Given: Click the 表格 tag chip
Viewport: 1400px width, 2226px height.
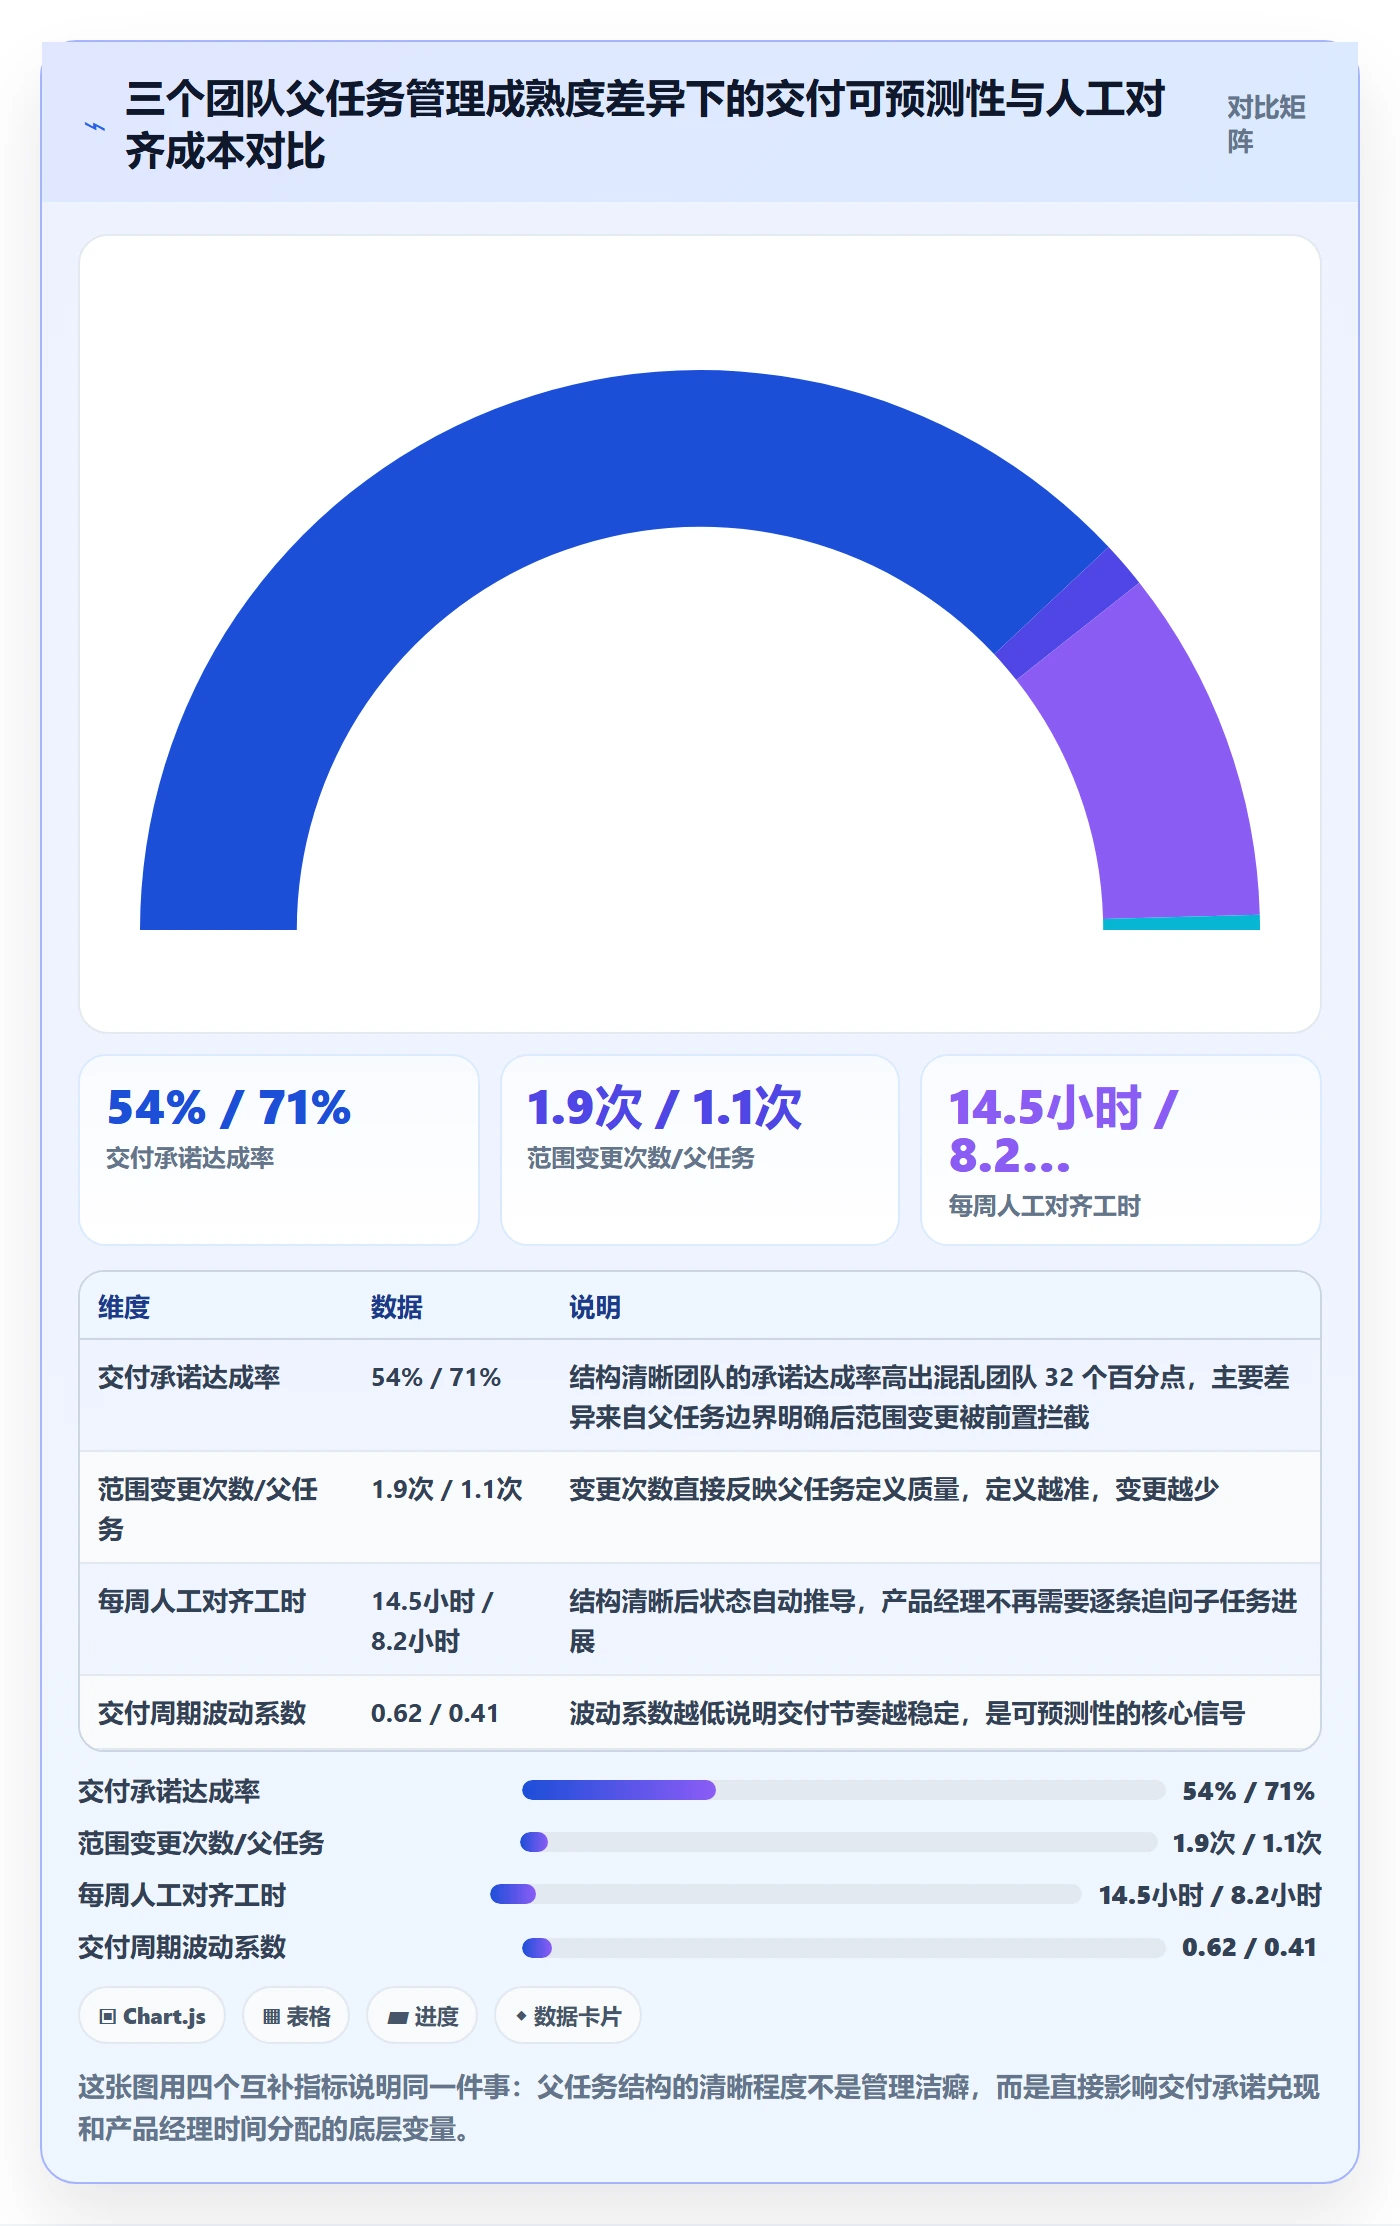Looking at the screenshot, I should pos(296,2016).
